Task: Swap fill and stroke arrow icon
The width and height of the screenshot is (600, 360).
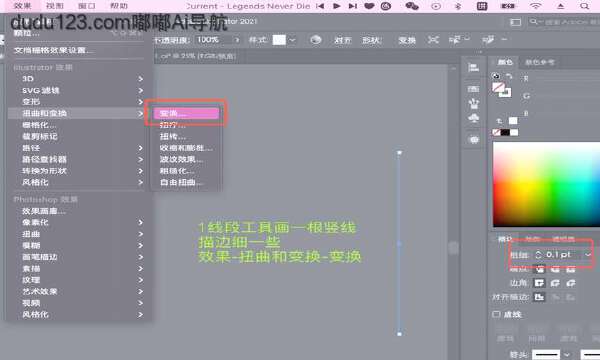Action: click(509, 76)
